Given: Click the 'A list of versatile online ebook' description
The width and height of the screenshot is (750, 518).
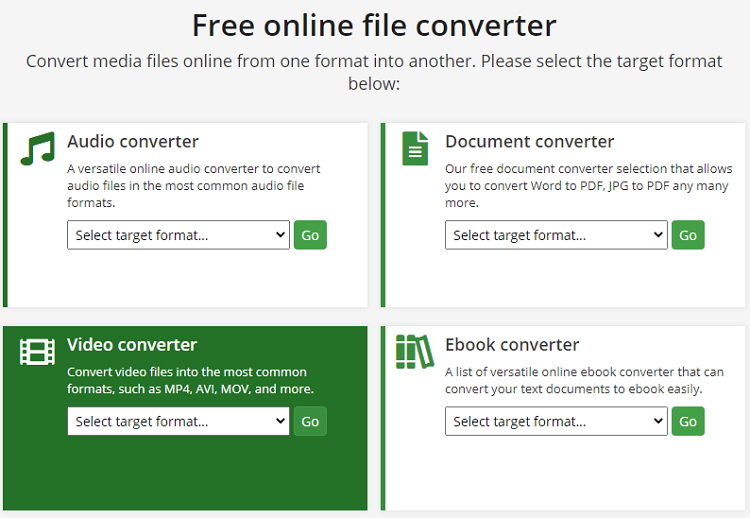Looking at the screenshot, I should coord(584,380).
